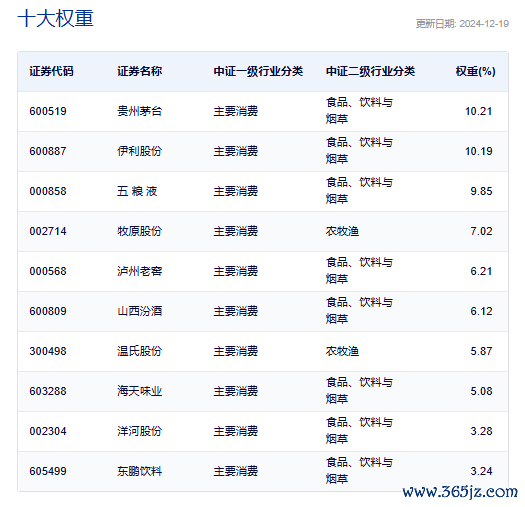
Task: Select stock name 山西汾酒
Action: 140,311
